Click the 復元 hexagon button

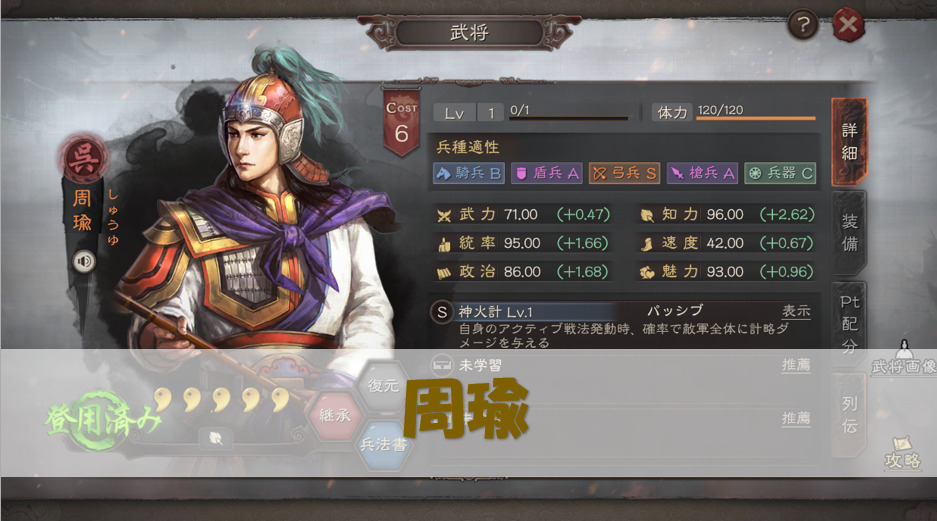pos(383,385)
